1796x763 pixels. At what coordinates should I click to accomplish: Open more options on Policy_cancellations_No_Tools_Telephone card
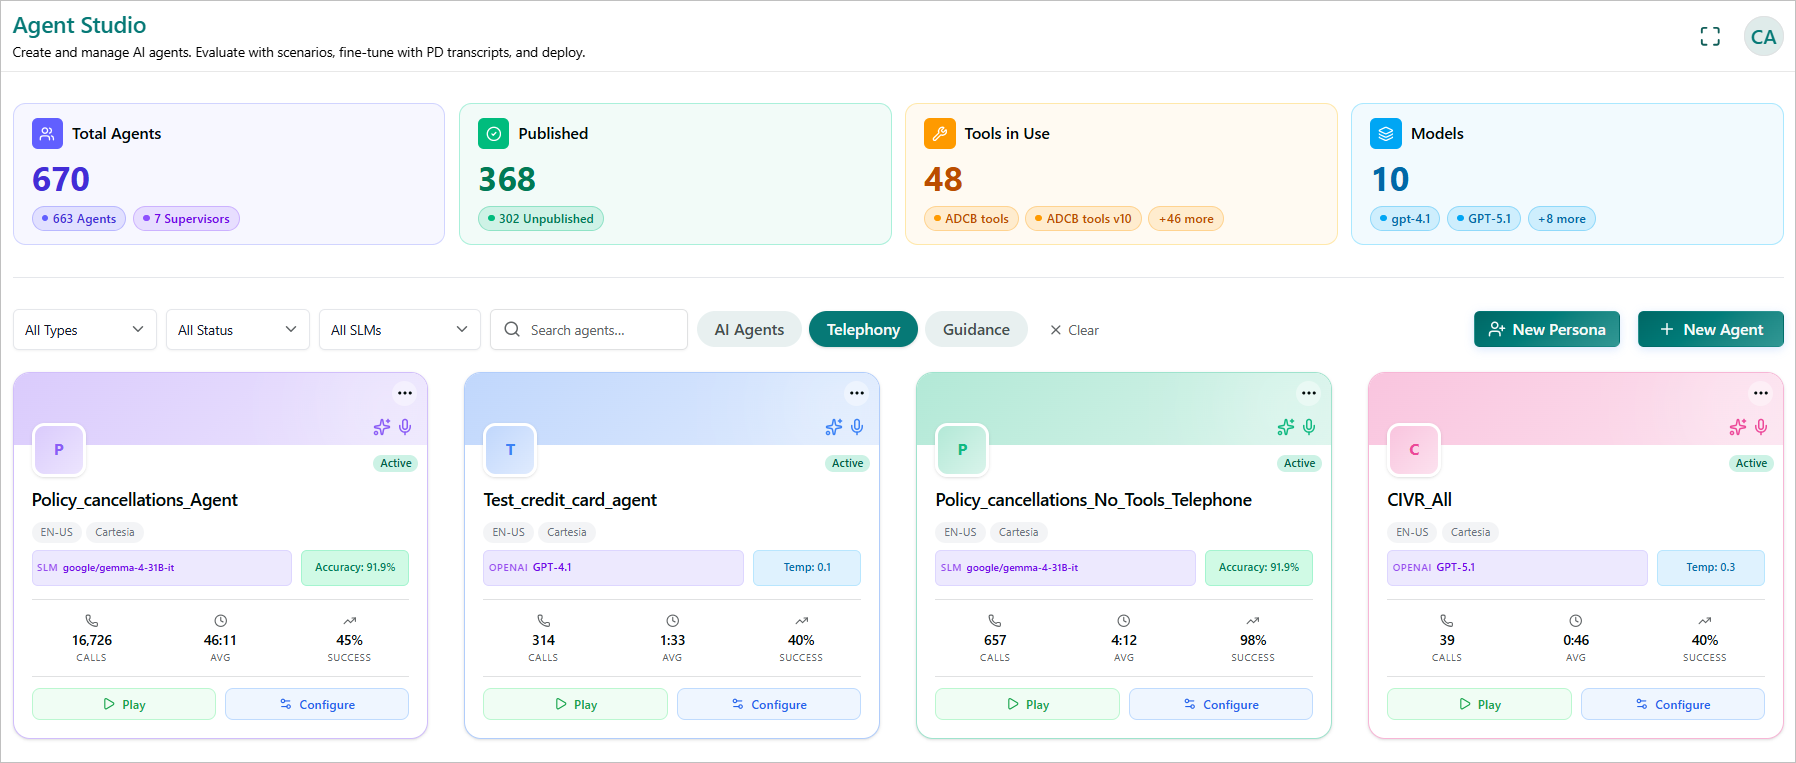(x=1309, y=393)
